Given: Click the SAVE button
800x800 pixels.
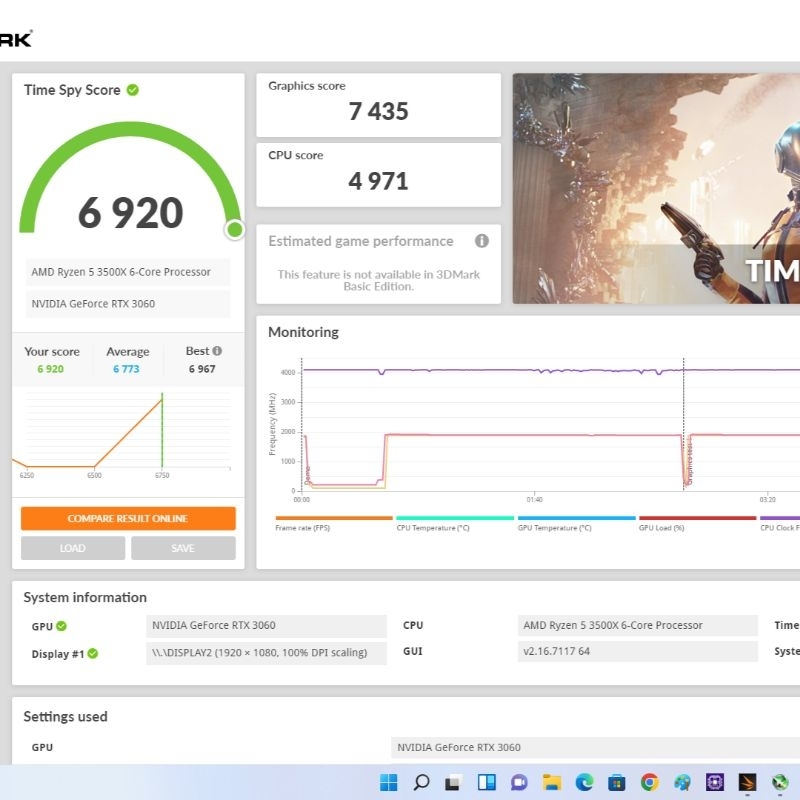Looking at the screenshot, I should [x=183, y=548].
